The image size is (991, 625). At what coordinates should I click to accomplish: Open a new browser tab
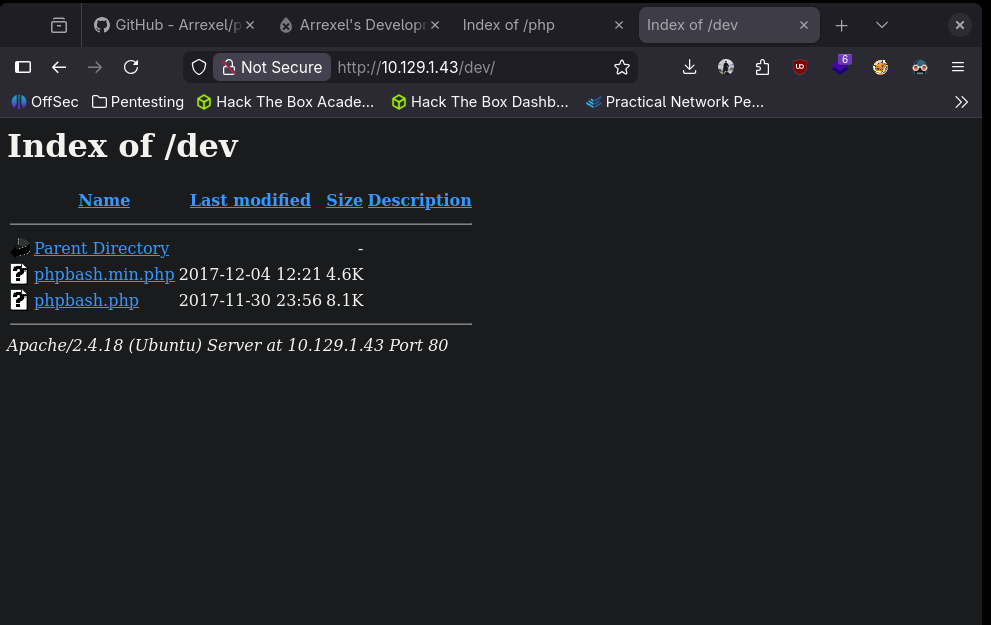[x=842, y=25]
